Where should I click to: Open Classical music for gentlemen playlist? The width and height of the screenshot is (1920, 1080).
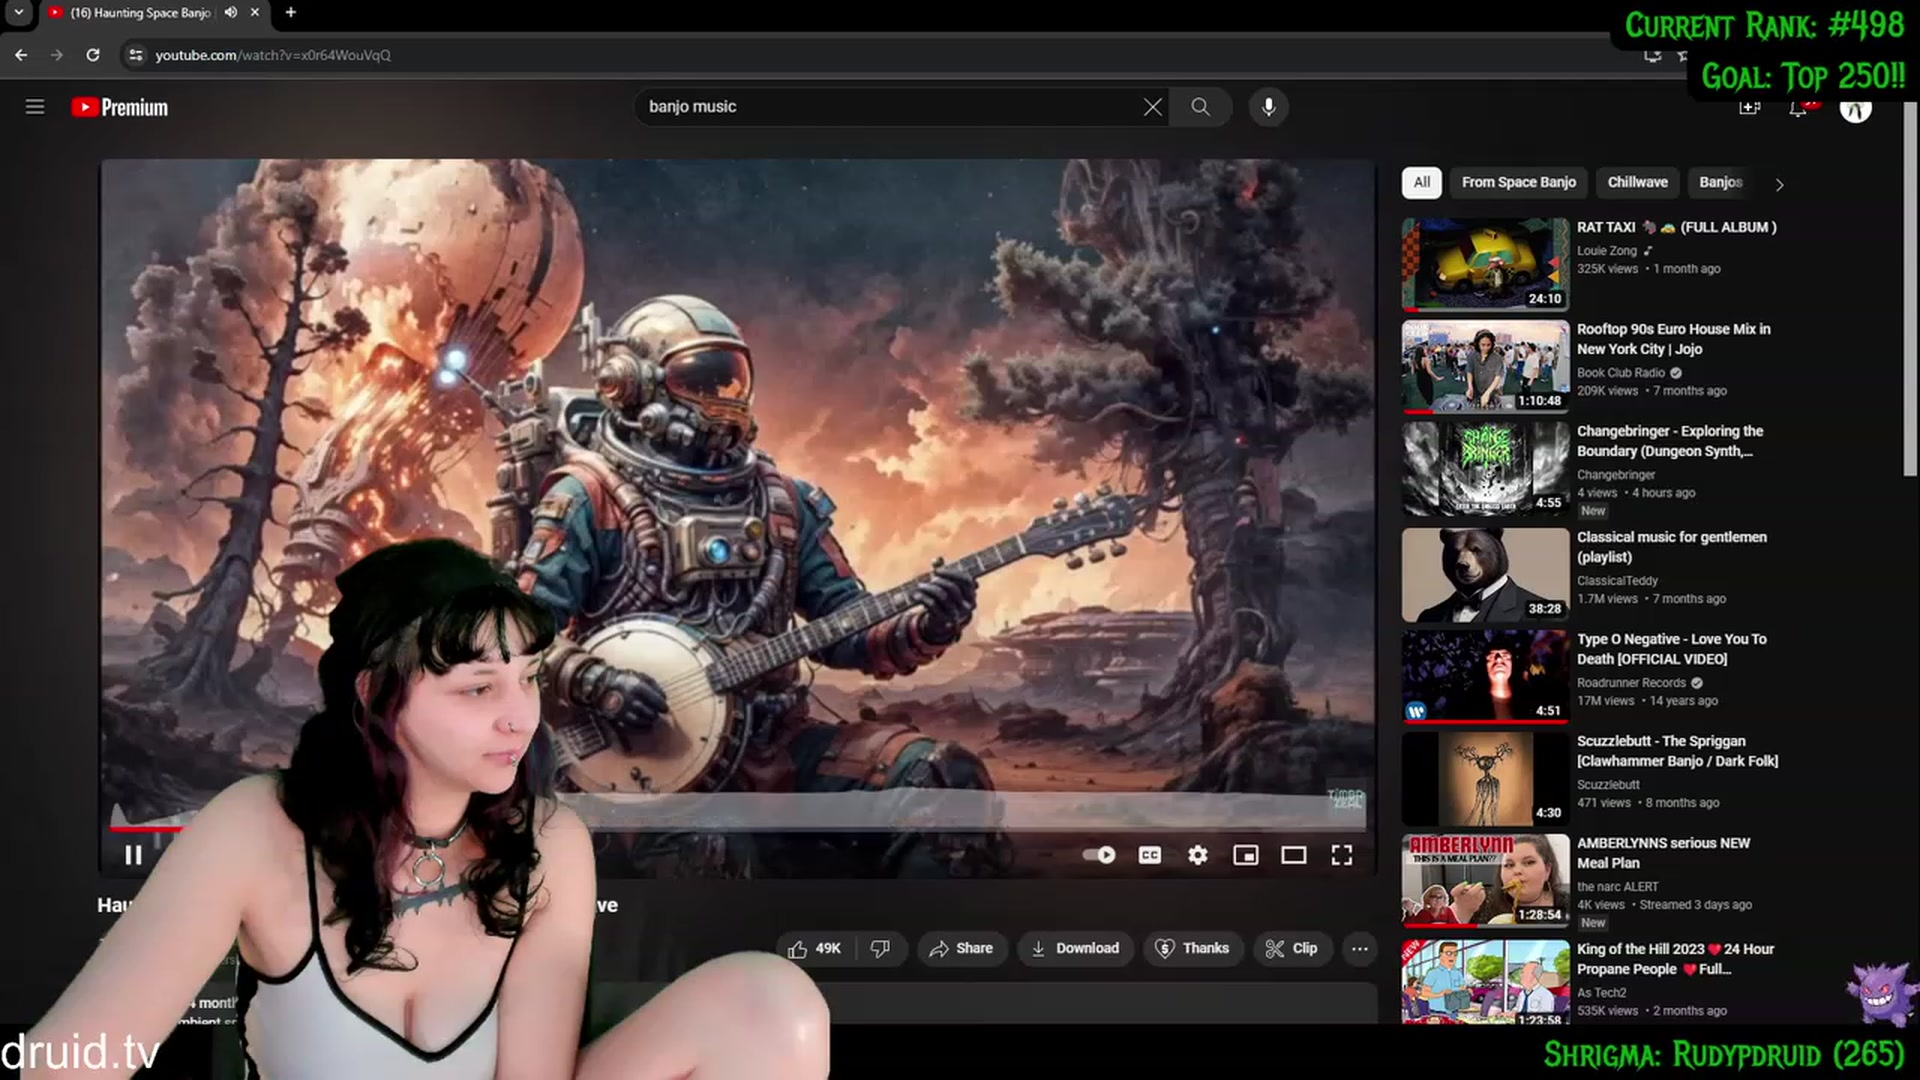click(1671, 547)
